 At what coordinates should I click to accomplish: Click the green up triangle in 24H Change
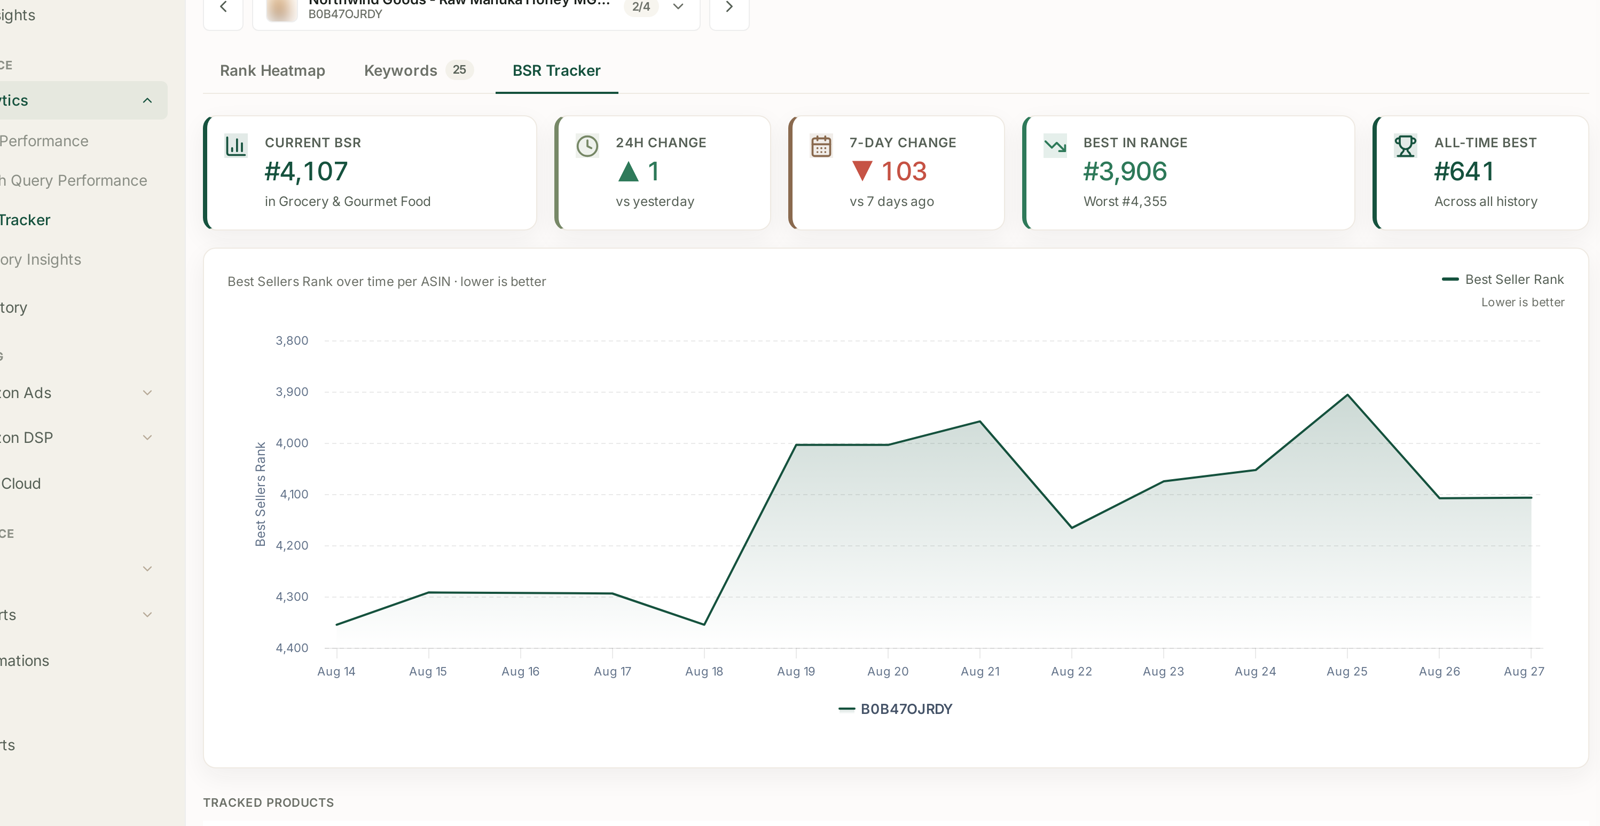[628, 172]
